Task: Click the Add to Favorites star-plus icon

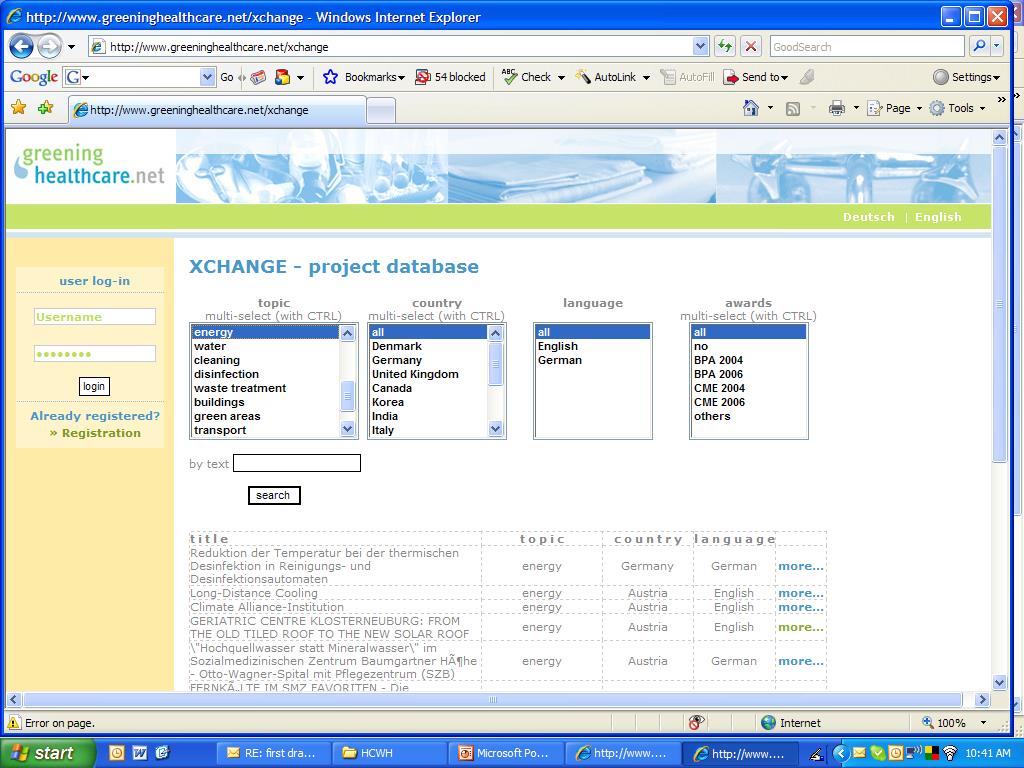Action: pos(45,108)
